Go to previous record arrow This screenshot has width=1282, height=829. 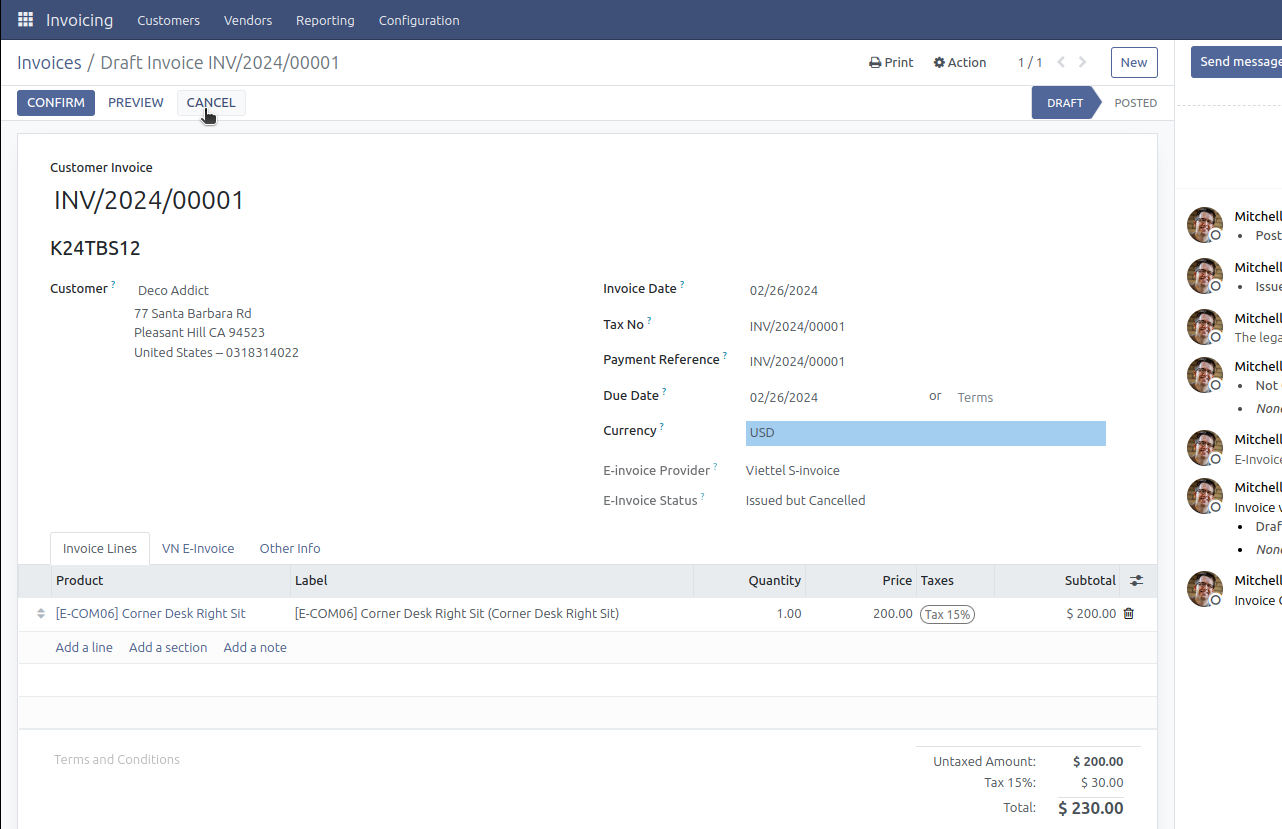1061,62
